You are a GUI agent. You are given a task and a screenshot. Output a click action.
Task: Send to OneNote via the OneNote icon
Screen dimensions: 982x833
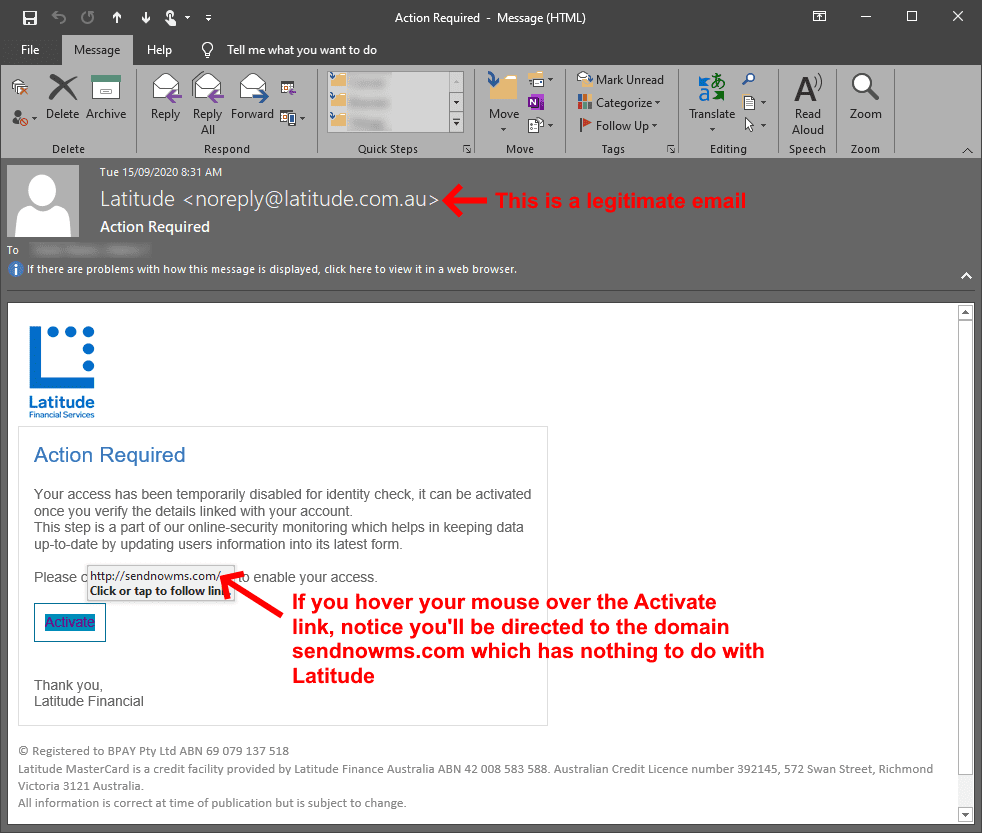[x=536, y=102]
